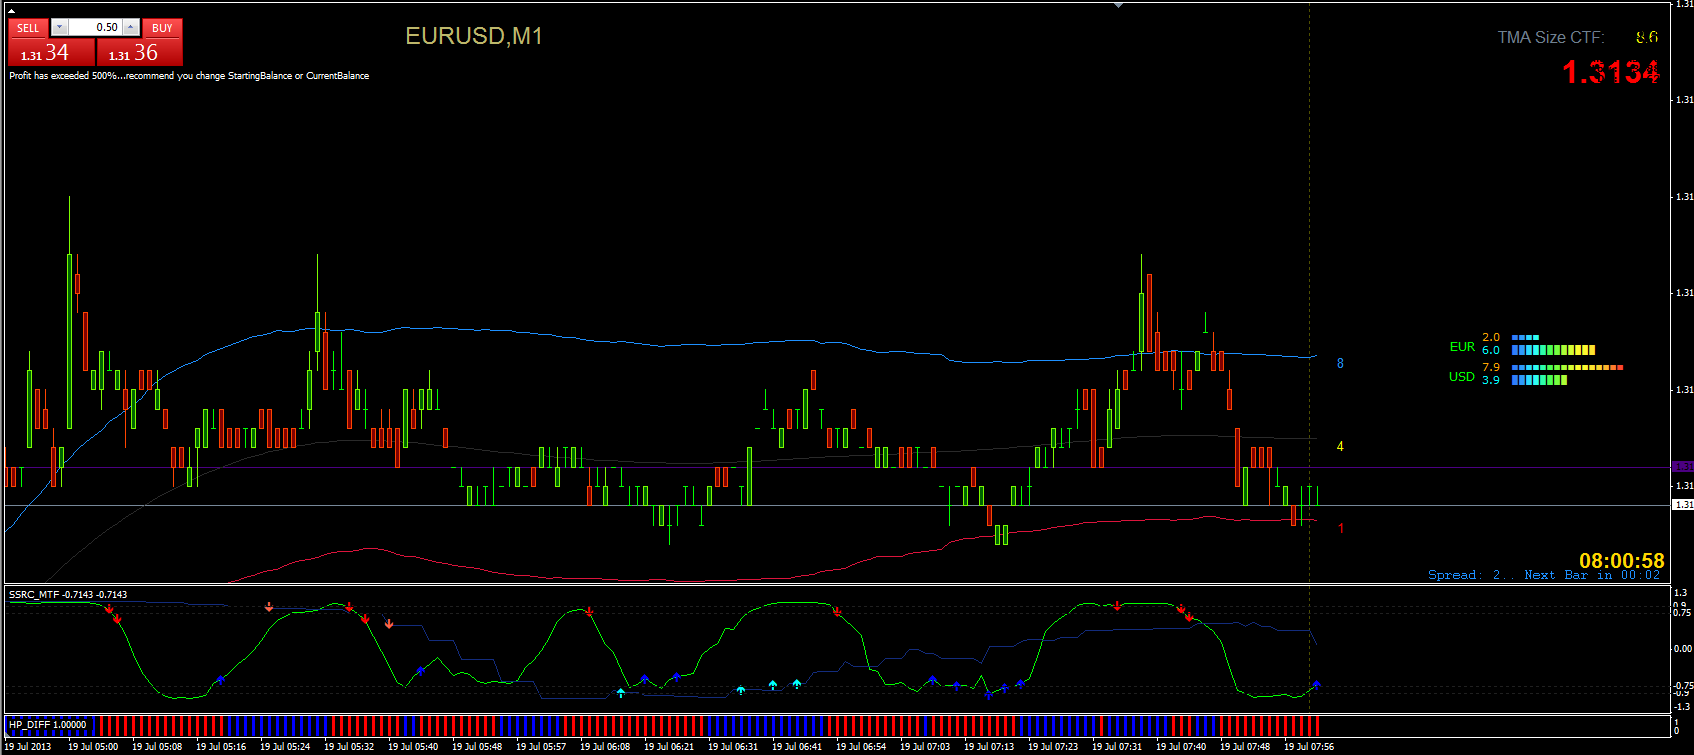Click the SSRC_MTF indicator label
1694x755 pixels.
click(68, 595)
